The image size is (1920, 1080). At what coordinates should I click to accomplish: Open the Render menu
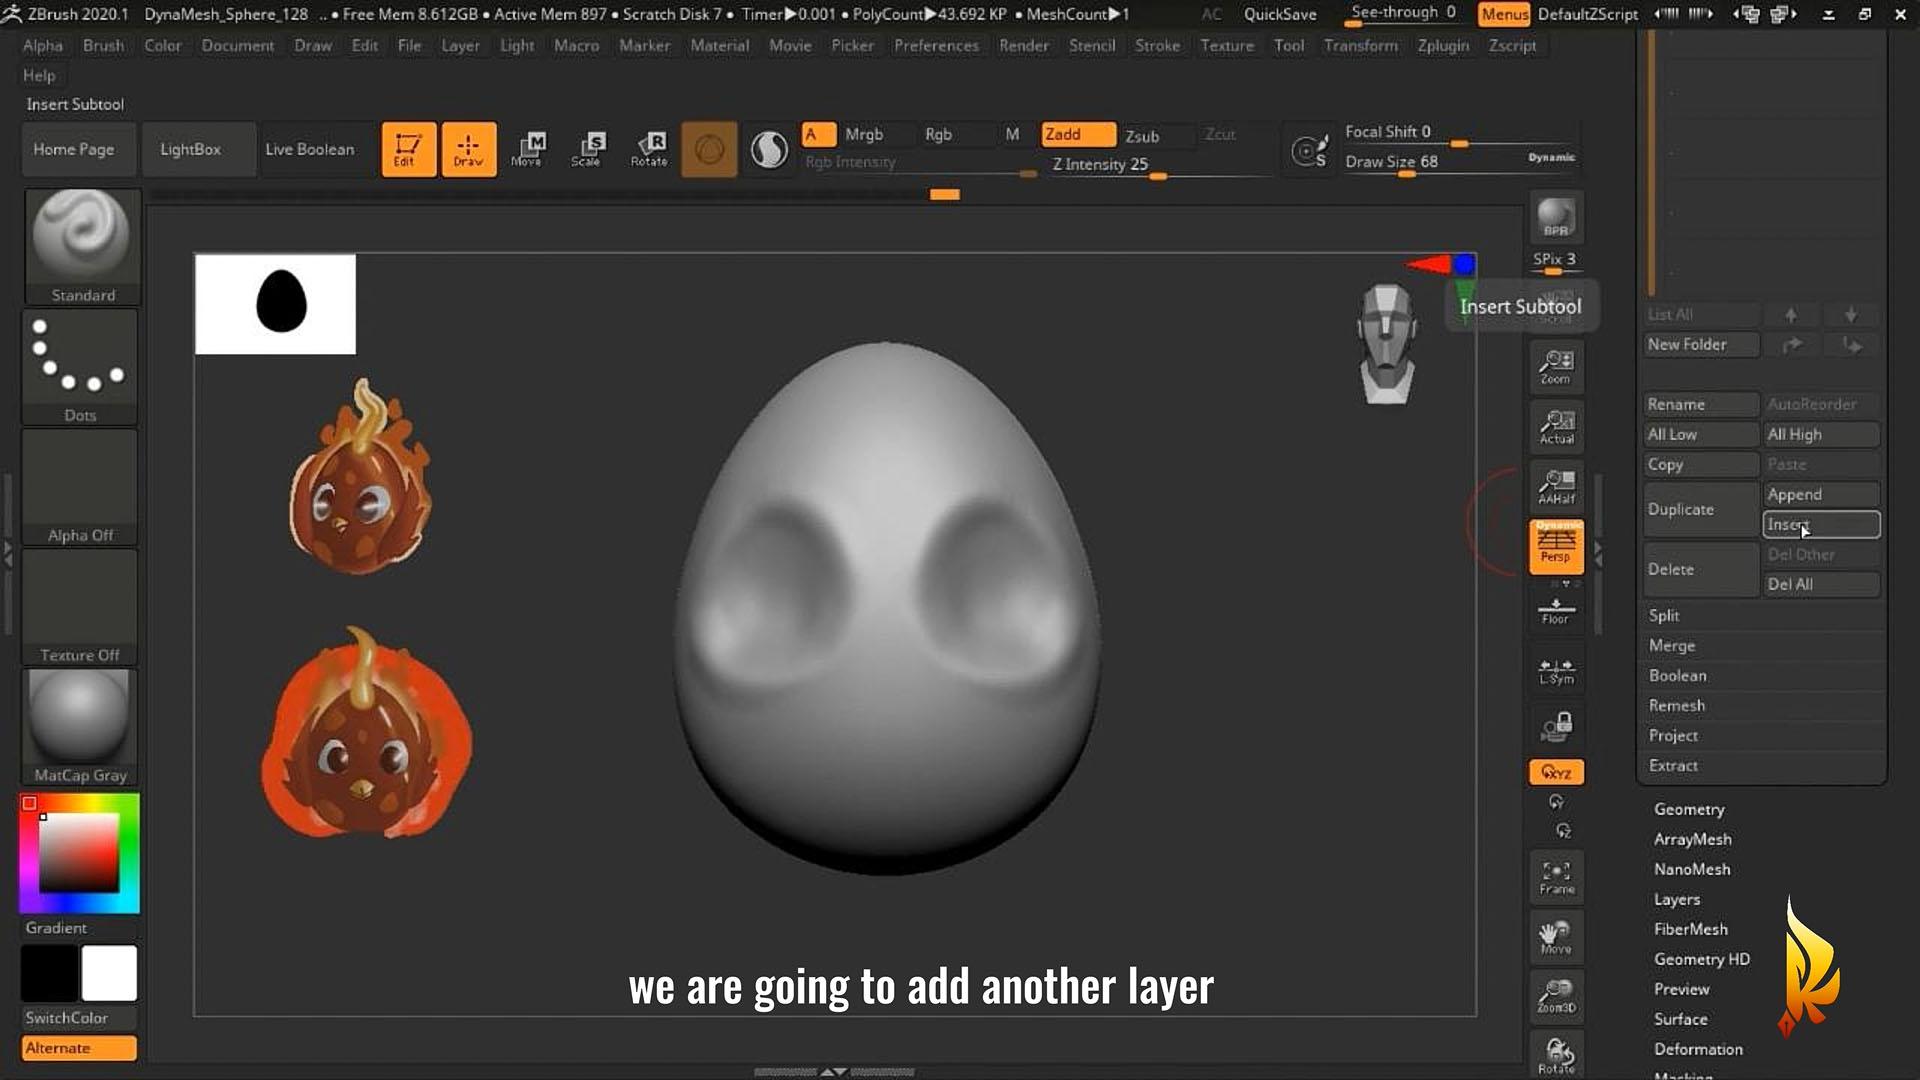pyautogui.click(x=1024, y=45)
